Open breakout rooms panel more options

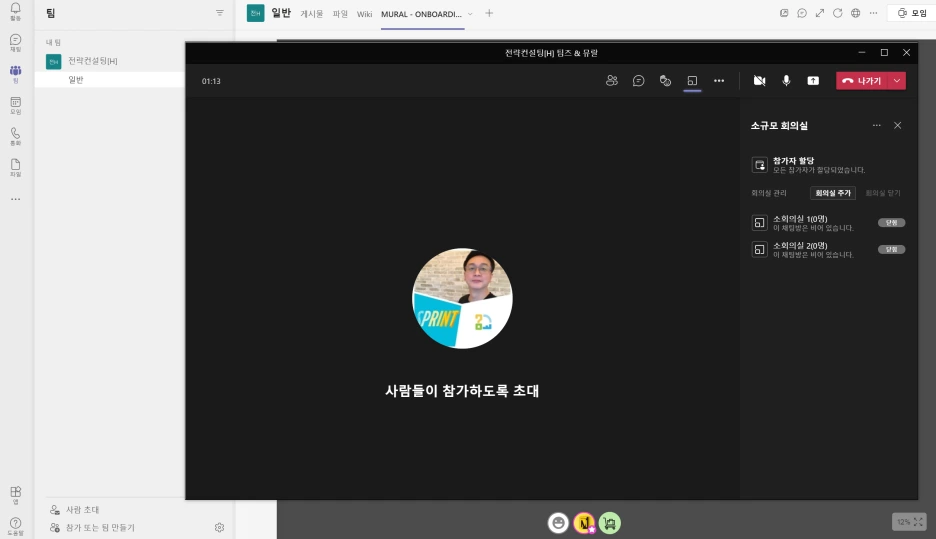[876, 125]
